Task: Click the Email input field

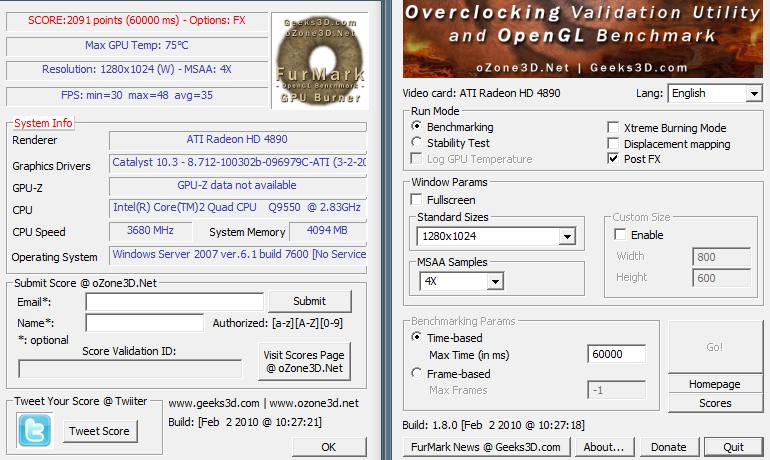Action: [x=174, y=301]
